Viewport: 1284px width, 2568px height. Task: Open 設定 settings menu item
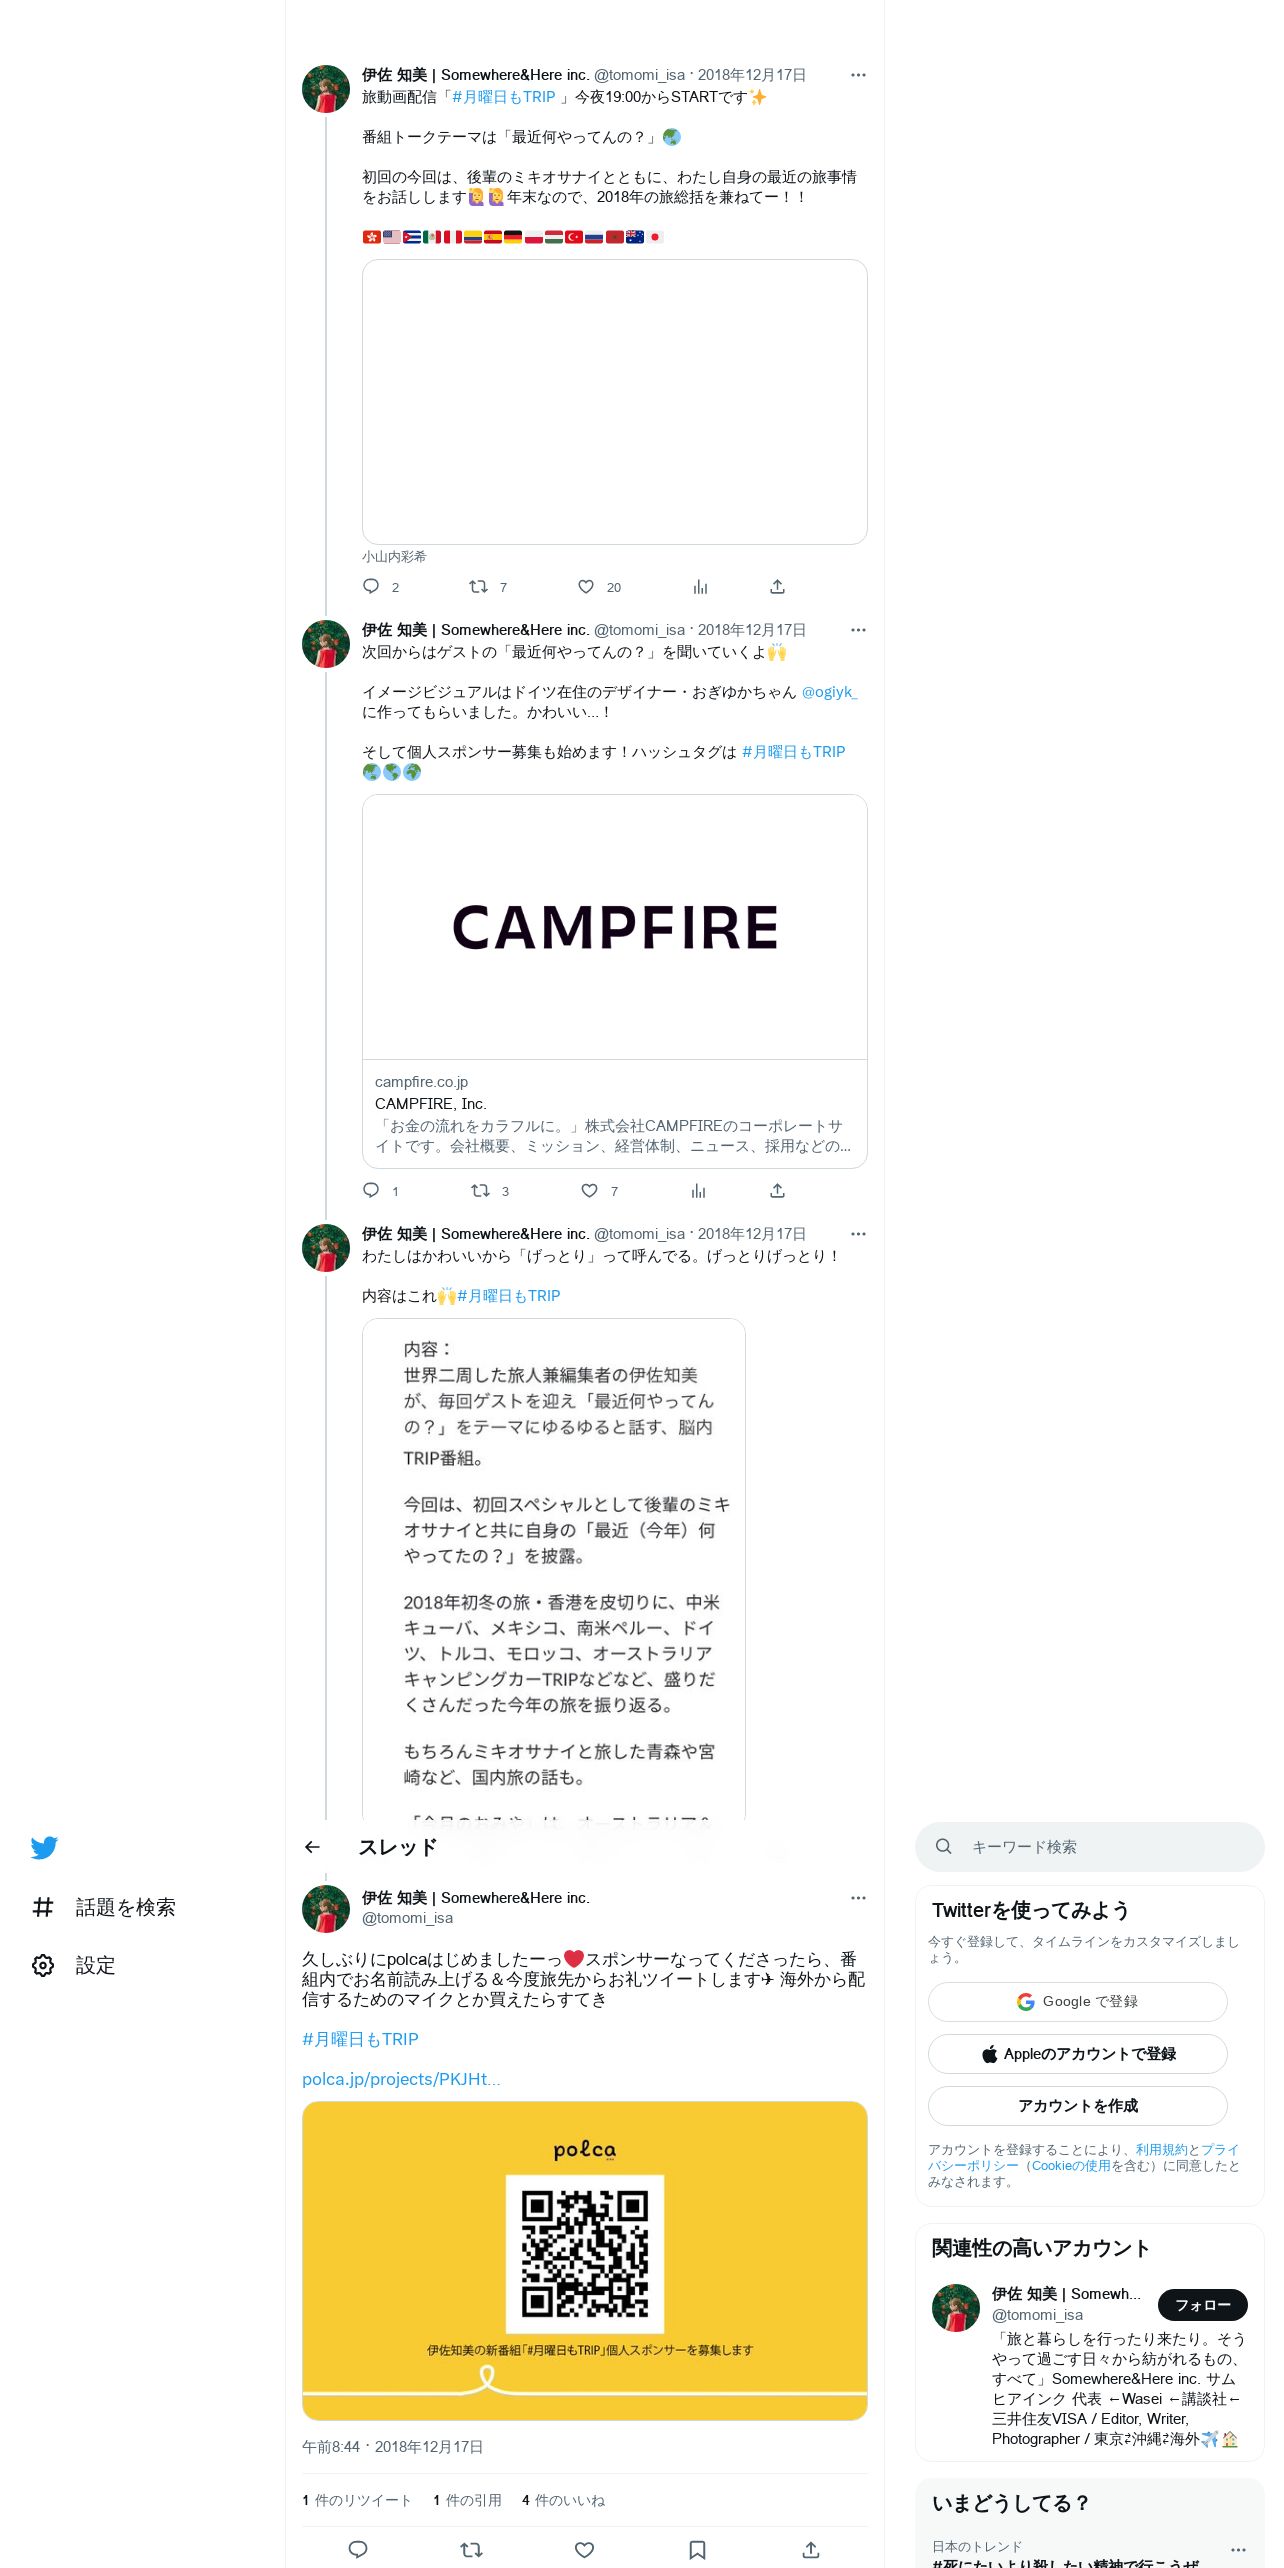point(74,1965)
